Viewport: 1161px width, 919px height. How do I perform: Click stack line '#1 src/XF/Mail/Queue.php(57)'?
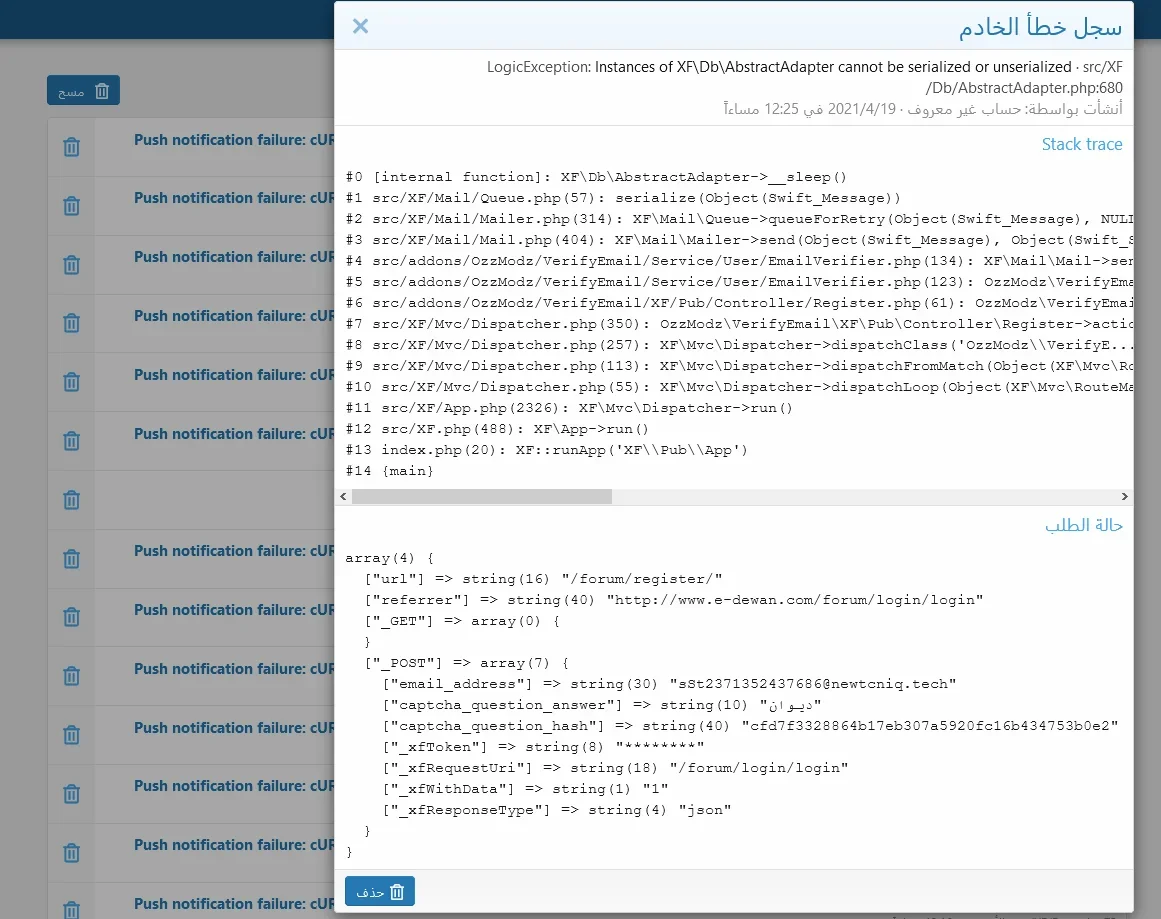(x=623, y=198)
